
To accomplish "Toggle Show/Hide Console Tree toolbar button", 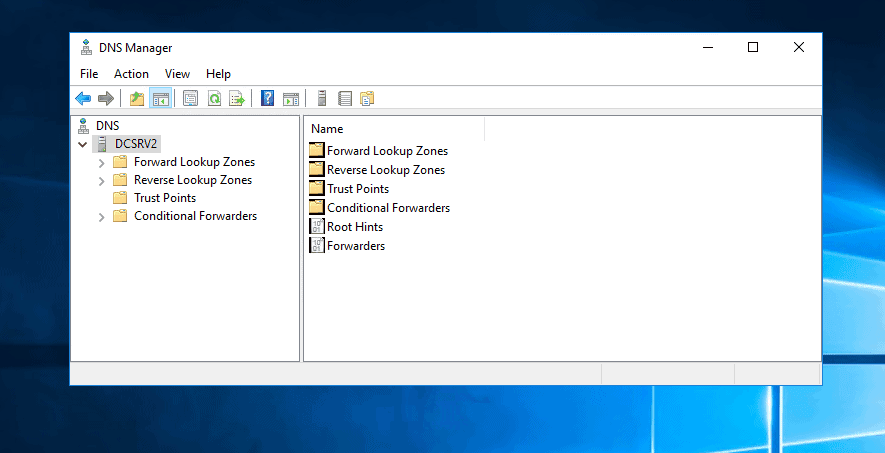I will point(160,99).
